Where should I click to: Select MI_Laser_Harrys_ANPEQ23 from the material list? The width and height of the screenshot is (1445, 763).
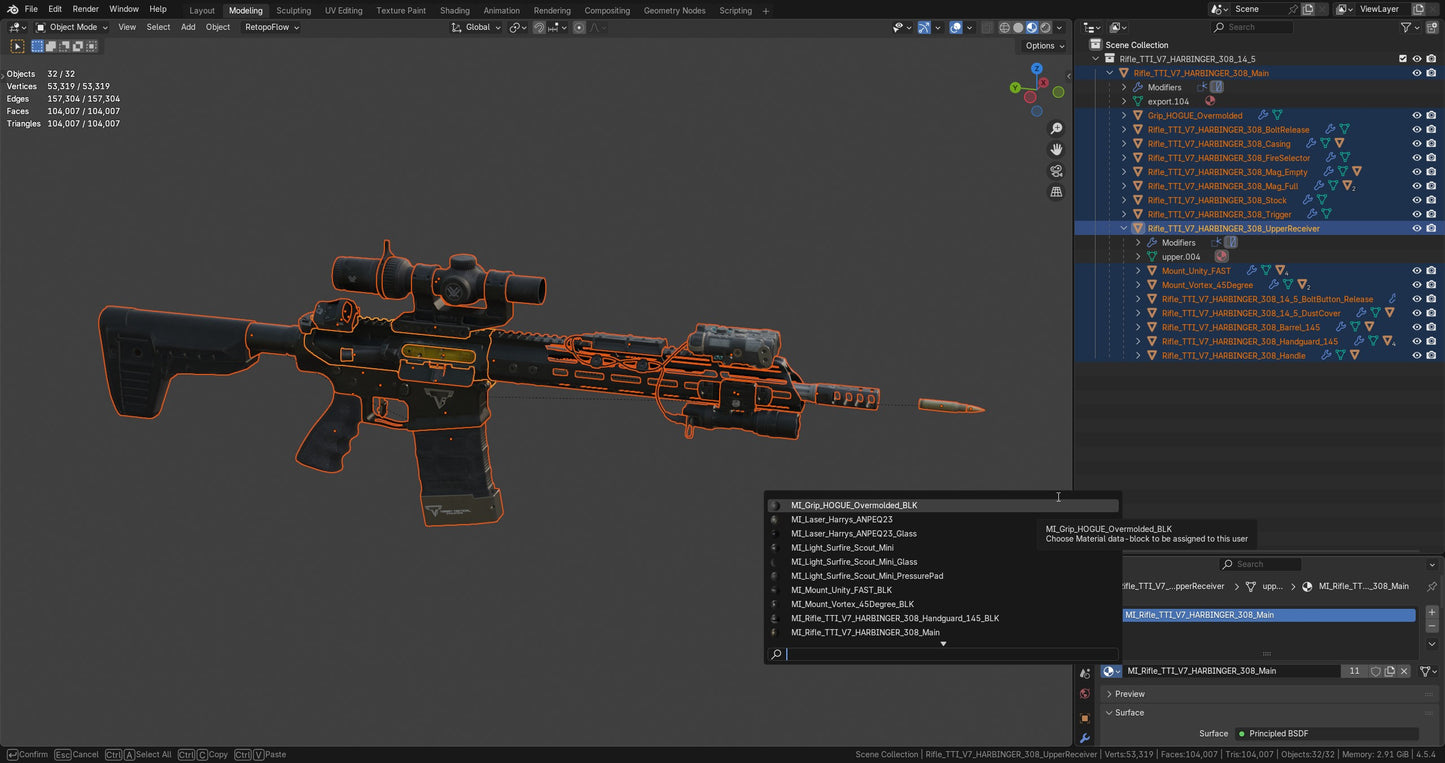pos(843,519)
